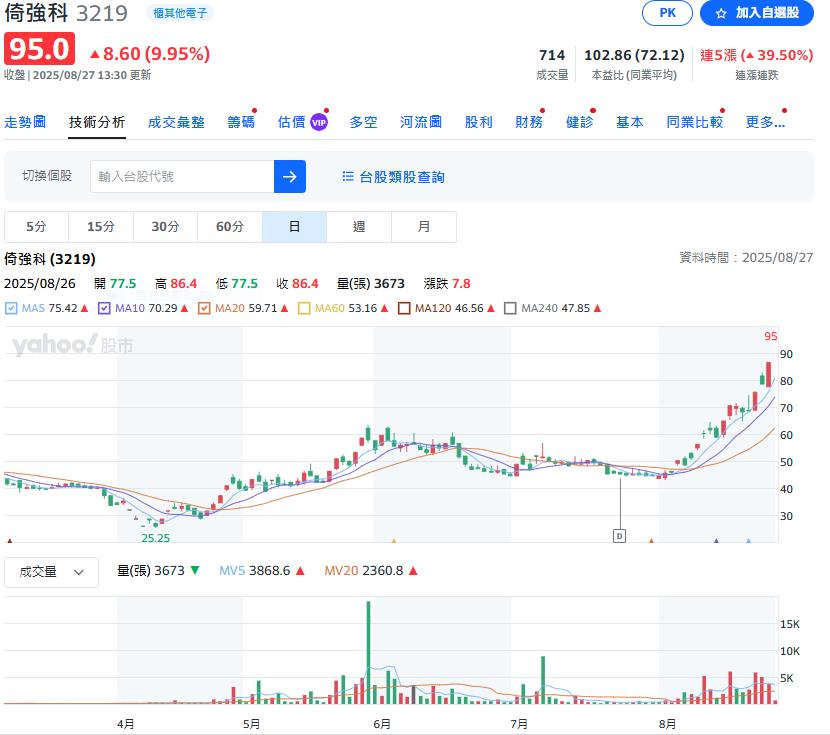Select the 15分 chart interval
Image resolution: width=830 pixels, height=735 pixels.
(101, 226)
